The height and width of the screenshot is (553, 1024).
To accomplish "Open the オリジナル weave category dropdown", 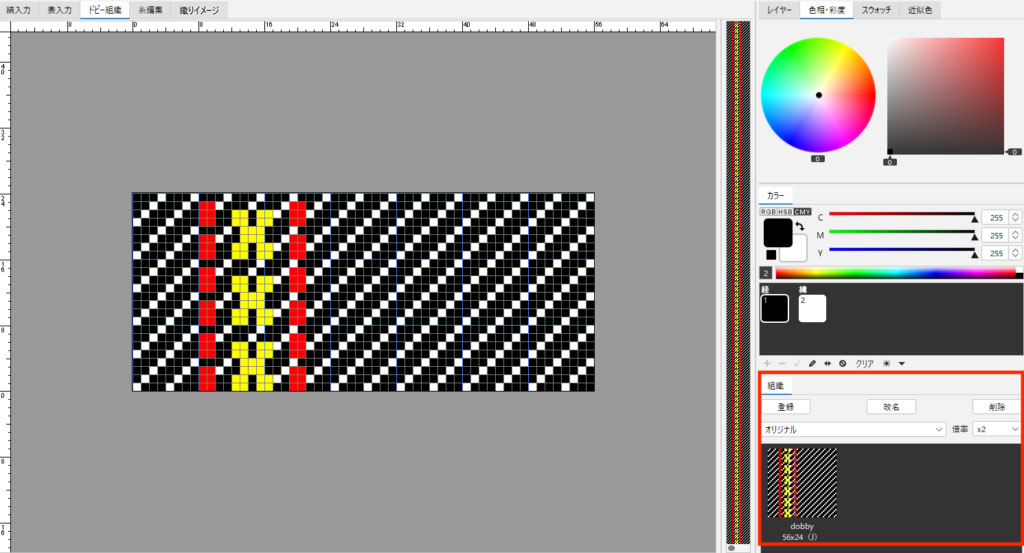I will [x=854, y=429].
